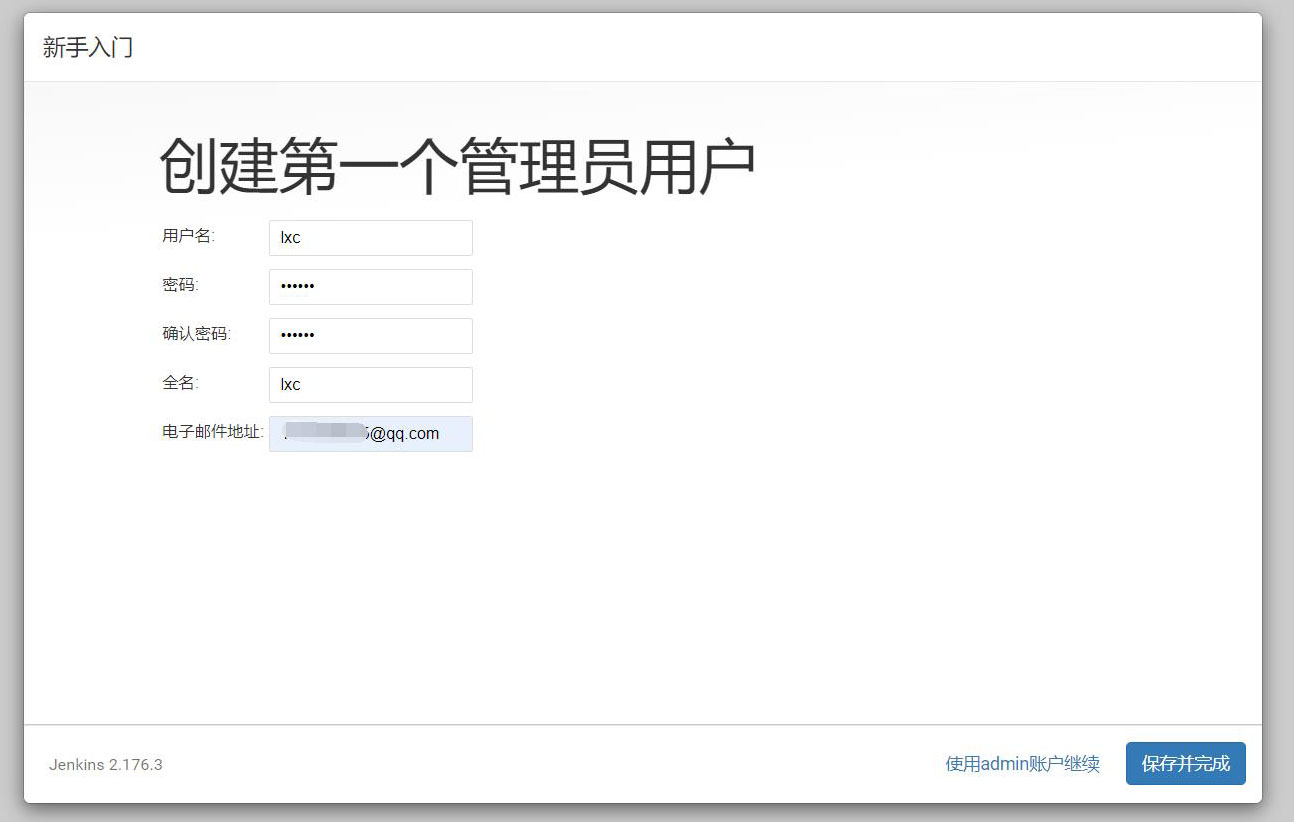The height and width of the screenshot is (822, 1294).
Task: Click the 用户名: label
Action: coord(189,236)
